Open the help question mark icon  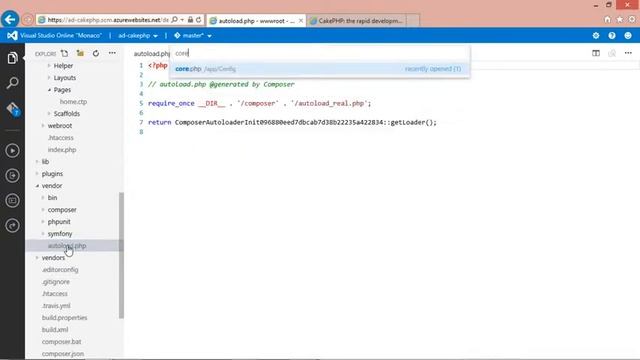tap(612, 36)
